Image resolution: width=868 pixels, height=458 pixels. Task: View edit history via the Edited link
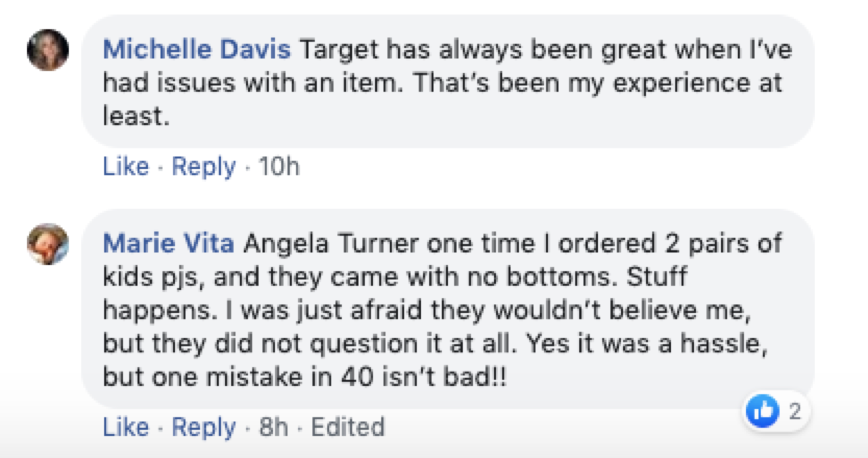347,427
